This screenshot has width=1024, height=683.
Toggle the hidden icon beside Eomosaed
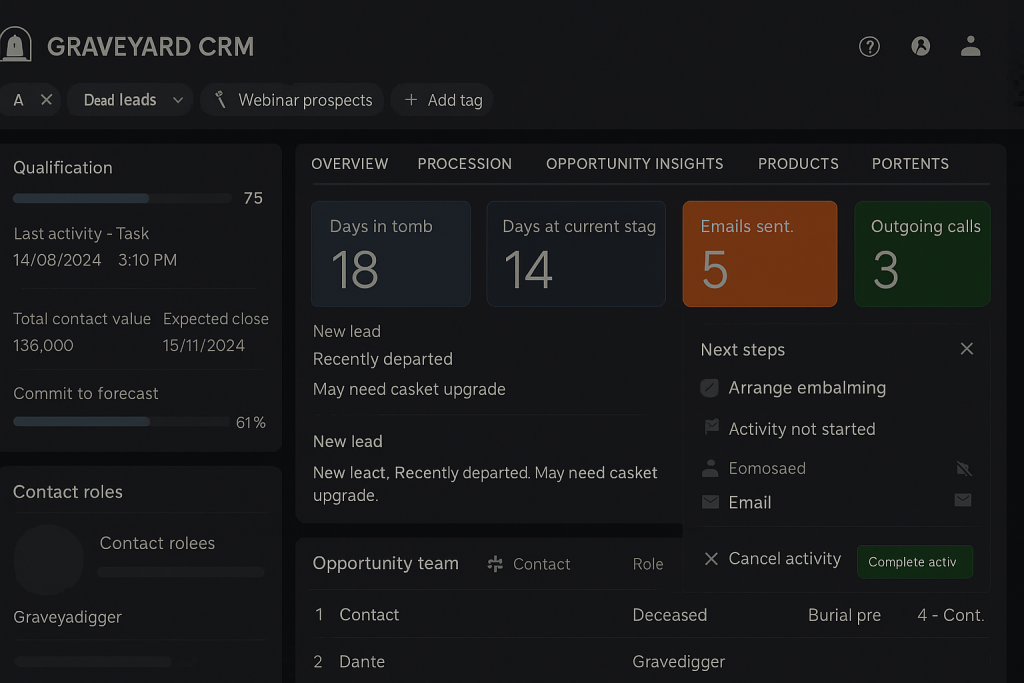[x=963, y=468]
